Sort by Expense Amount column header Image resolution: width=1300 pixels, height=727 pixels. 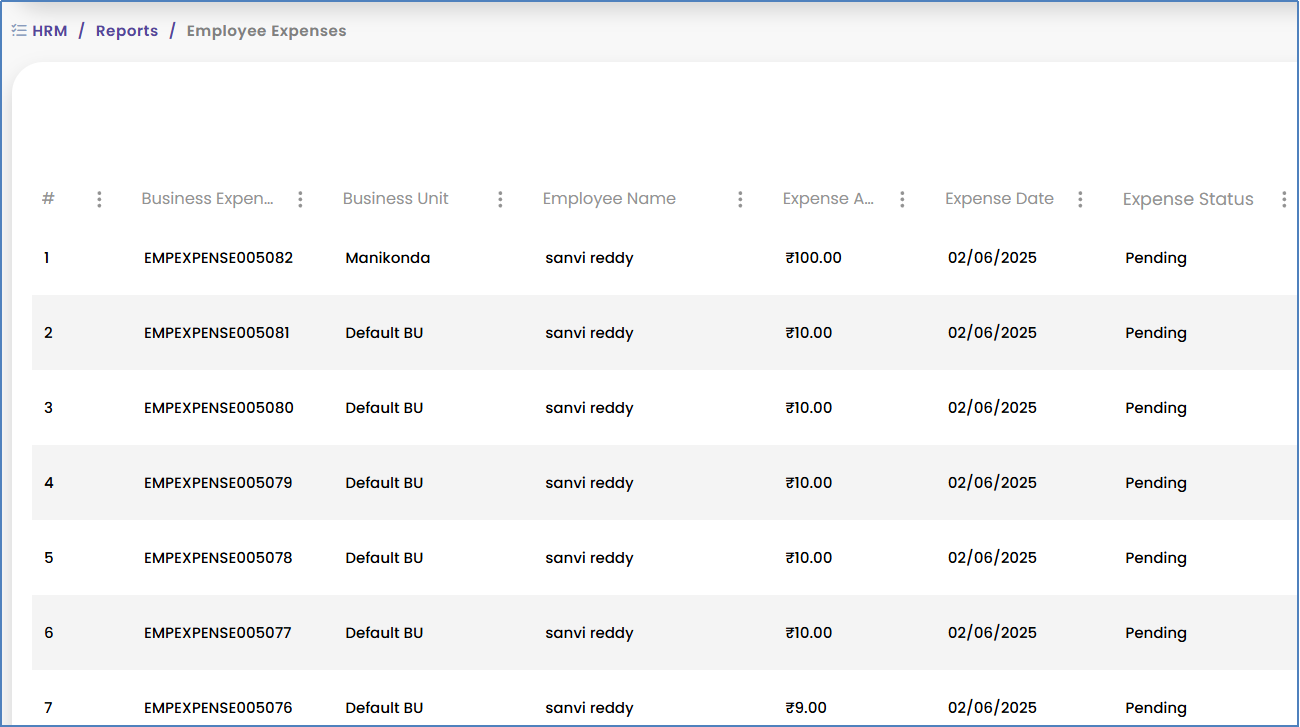829,199
